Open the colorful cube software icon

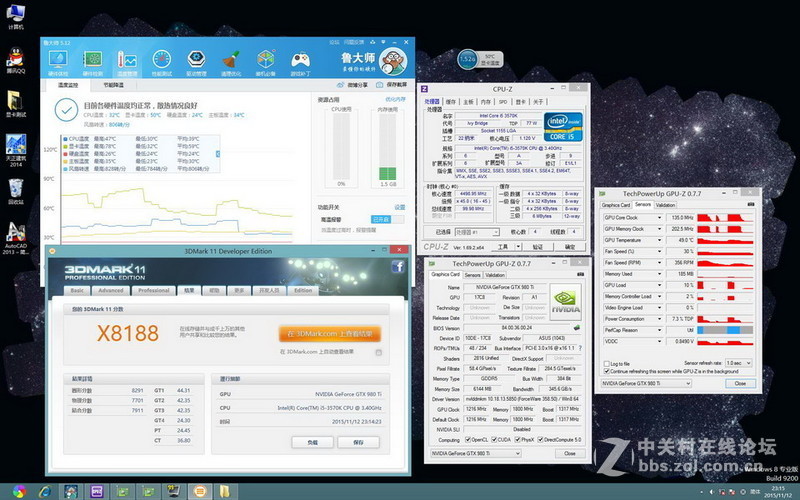[x=265, y=60]
